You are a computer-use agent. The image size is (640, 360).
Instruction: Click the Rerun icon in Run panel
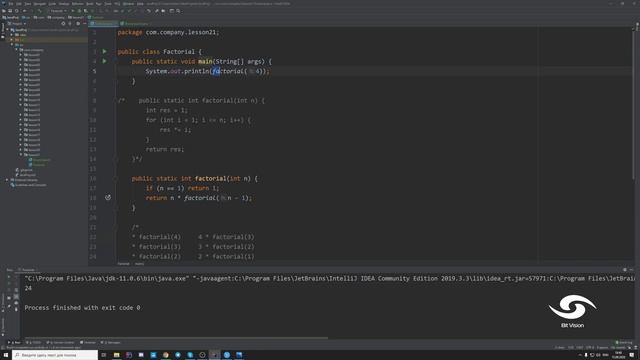pos(9,277)
